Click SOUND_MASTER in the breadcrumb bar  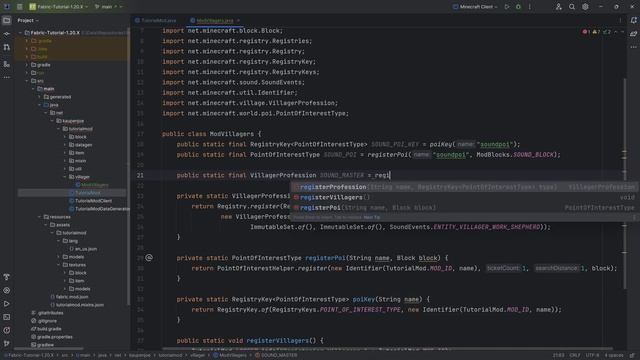tap(276, 355)
